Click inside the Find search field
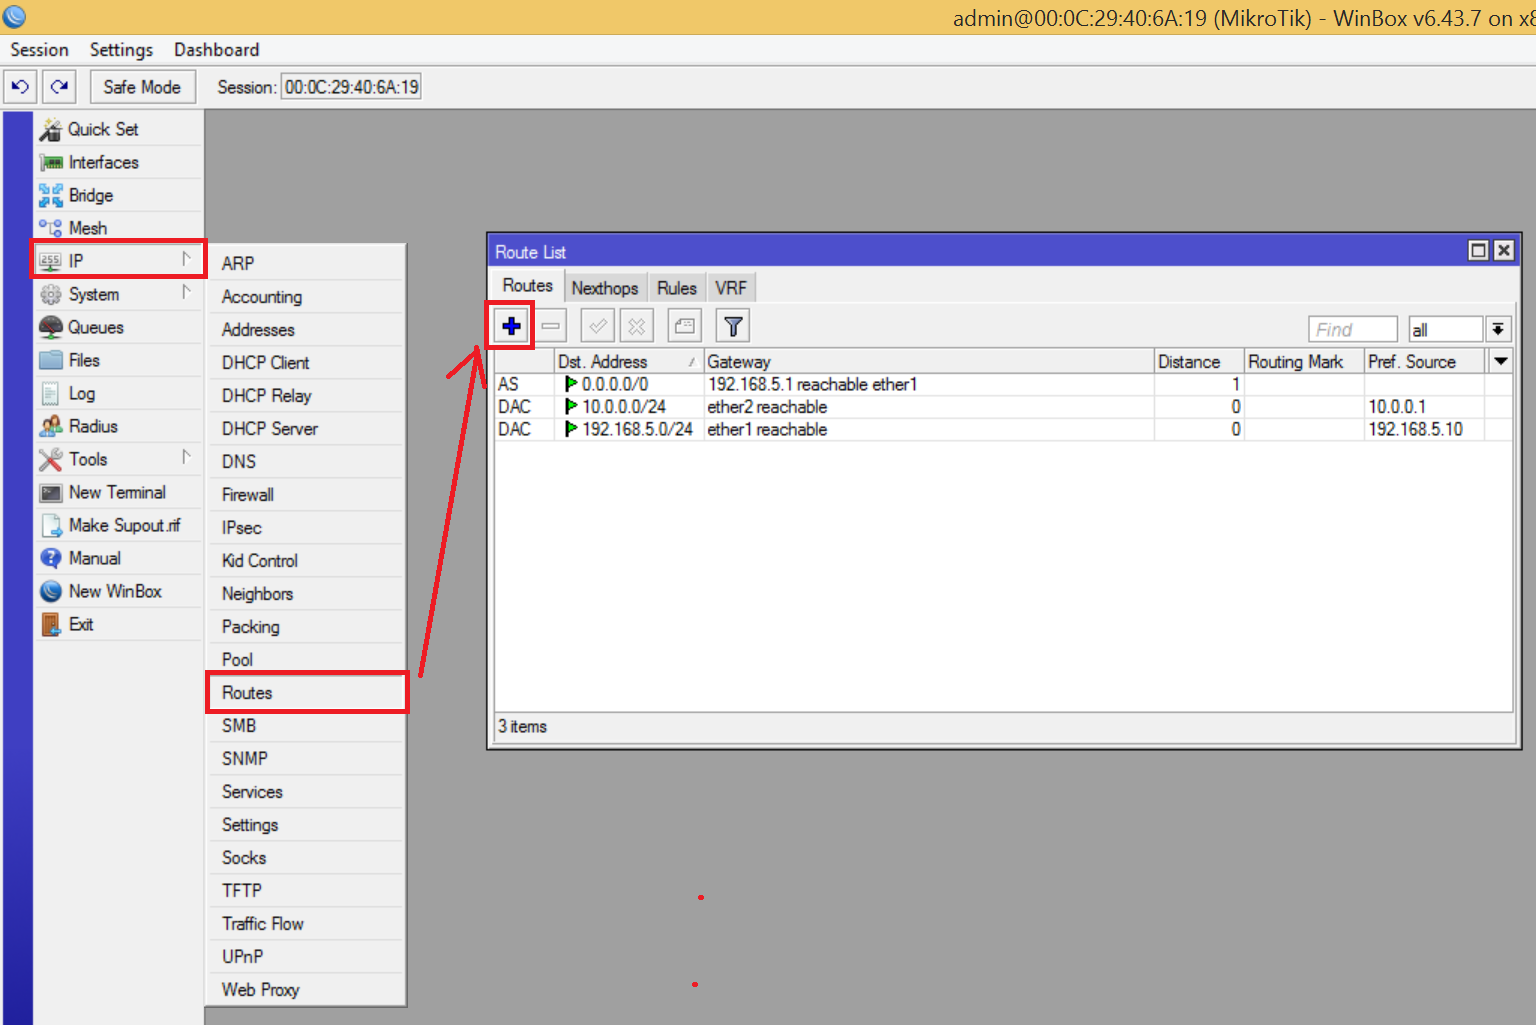The width and height of the screenshot is (1536, 1025). (1352, 329)
